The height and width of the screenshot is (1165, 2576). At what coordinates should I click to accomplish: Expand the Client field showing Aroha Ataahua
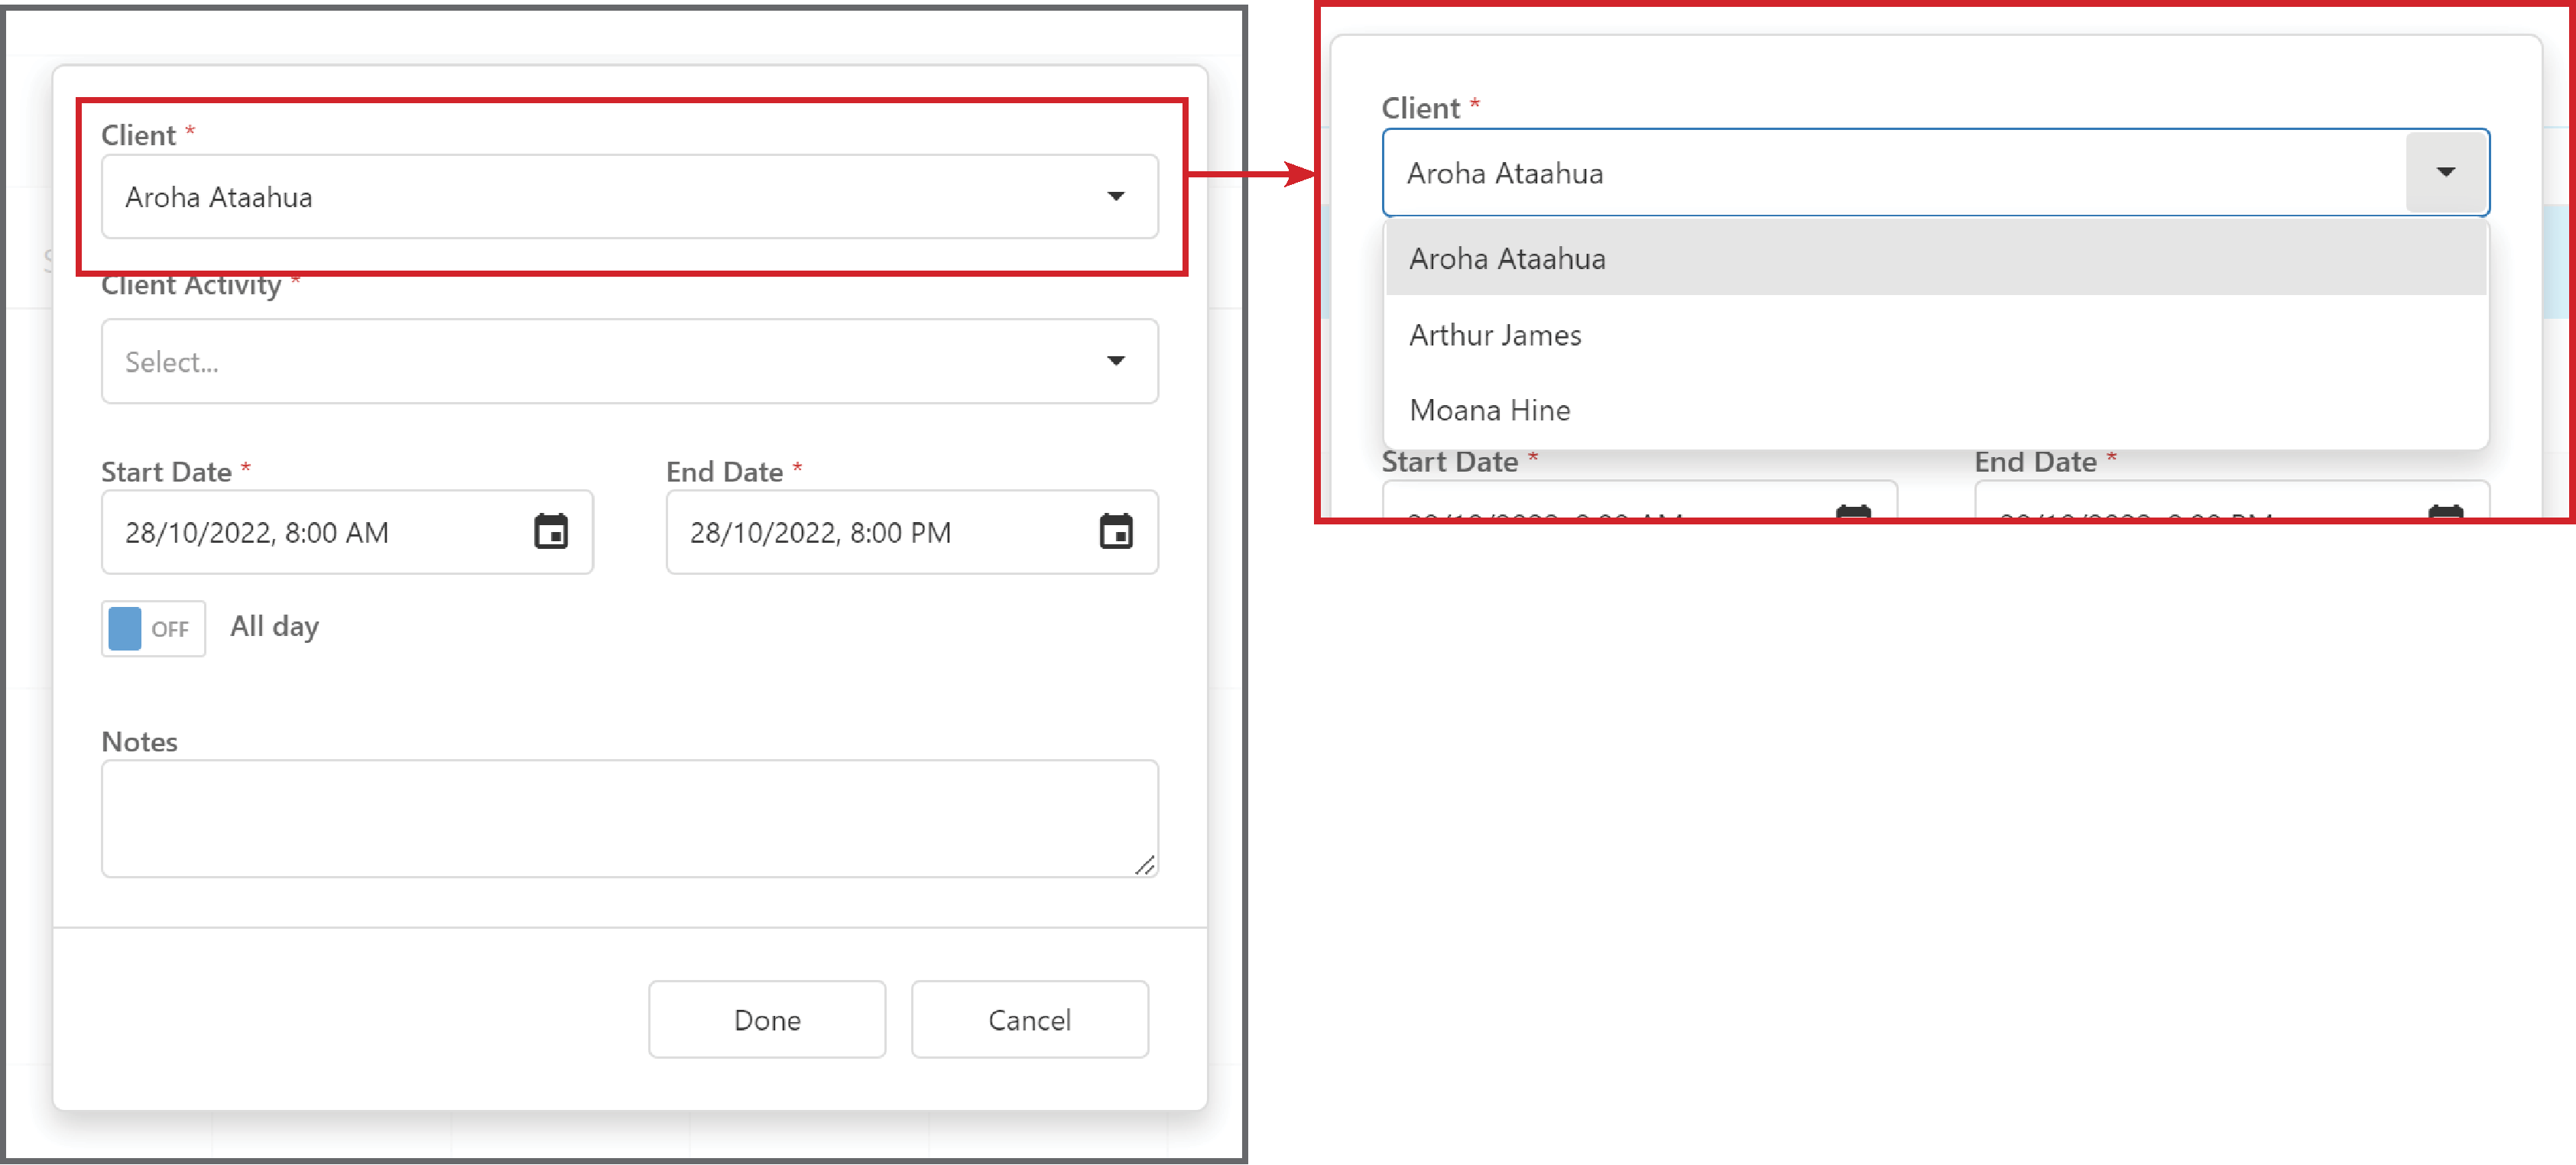[x=630, y=196]
